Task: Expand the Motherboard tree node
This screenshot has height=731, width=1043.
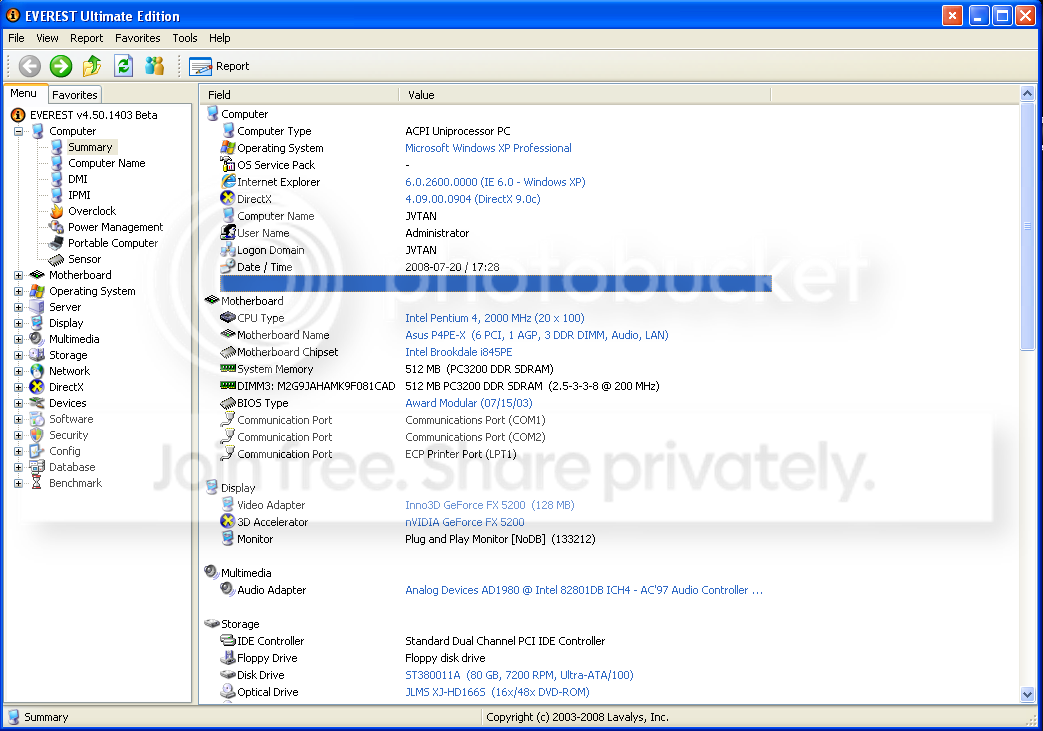Action: point(19,275)
